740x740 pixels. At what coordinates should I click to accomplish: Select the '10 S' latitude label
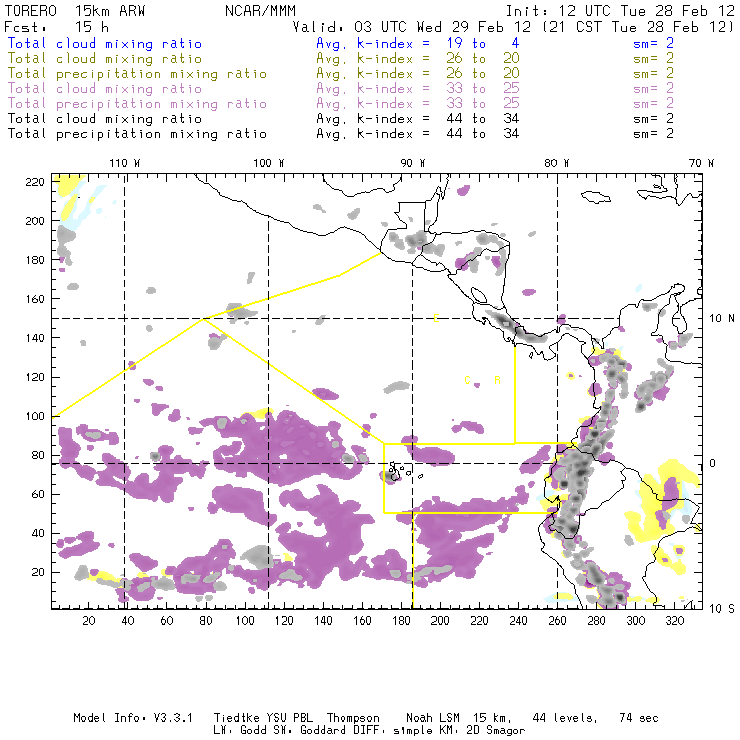(722, 609)
